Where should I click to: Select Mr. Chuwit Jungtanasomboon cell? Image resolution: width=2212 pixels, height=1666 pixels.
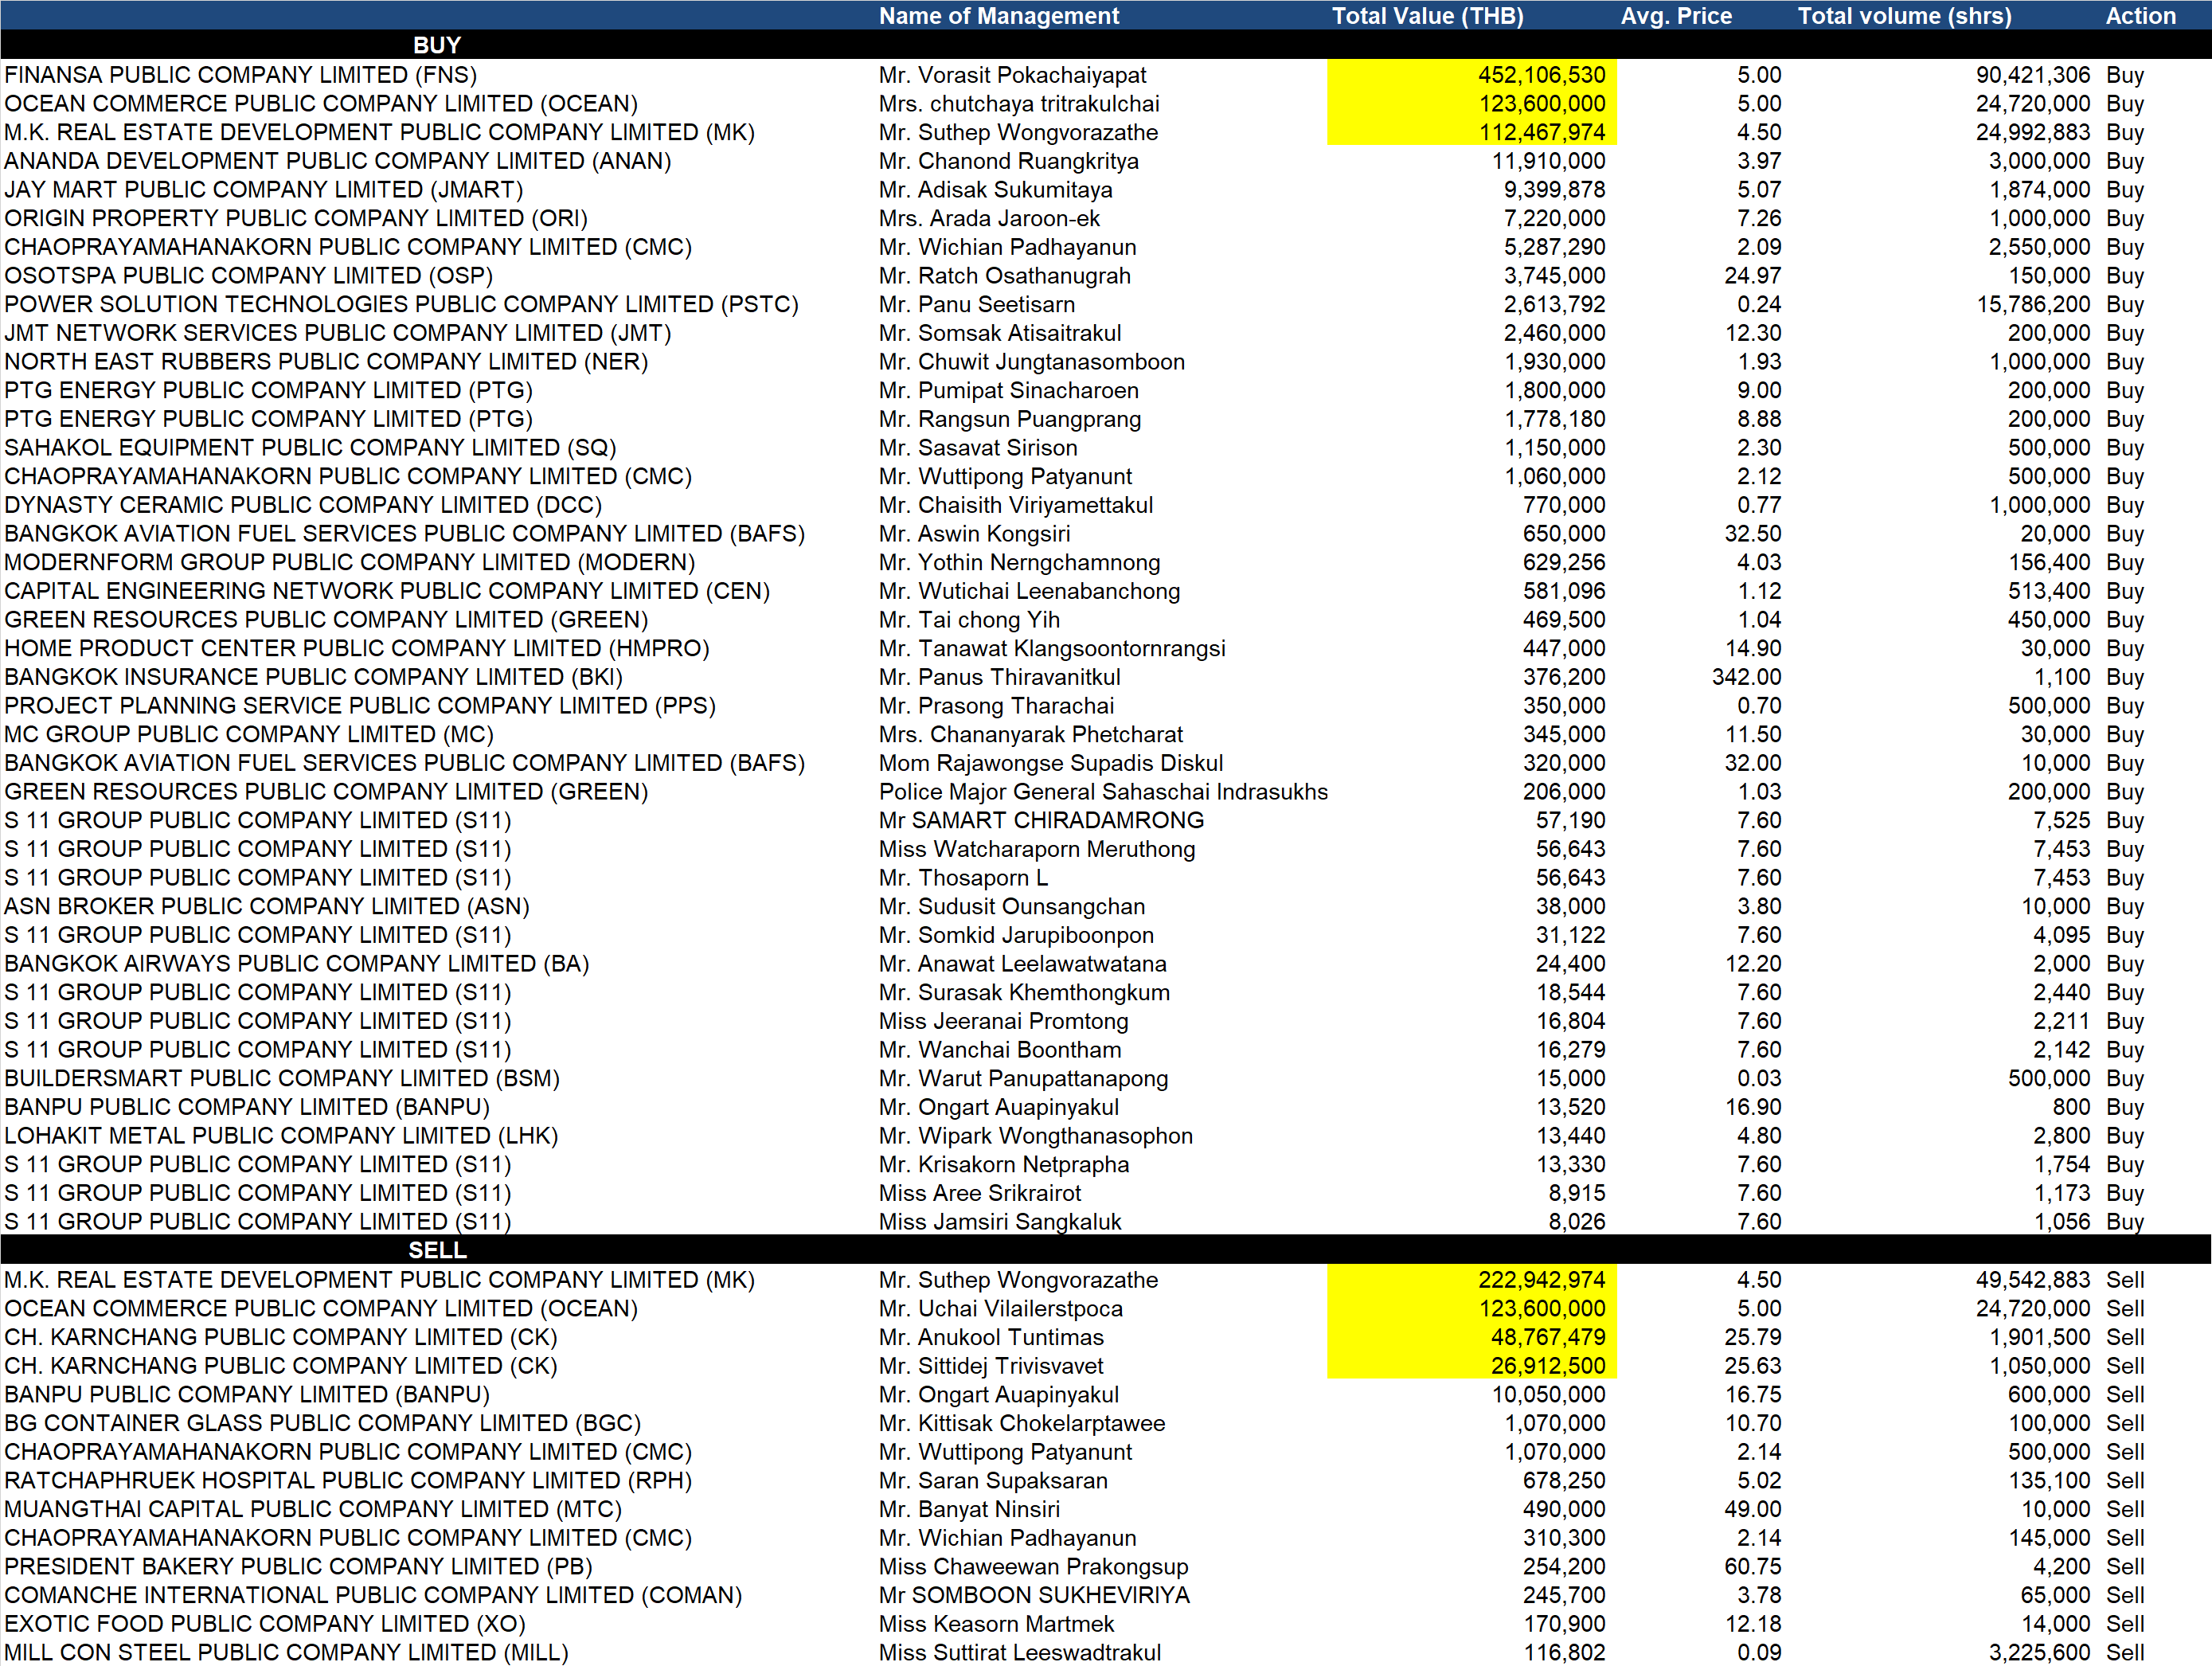1031,362
